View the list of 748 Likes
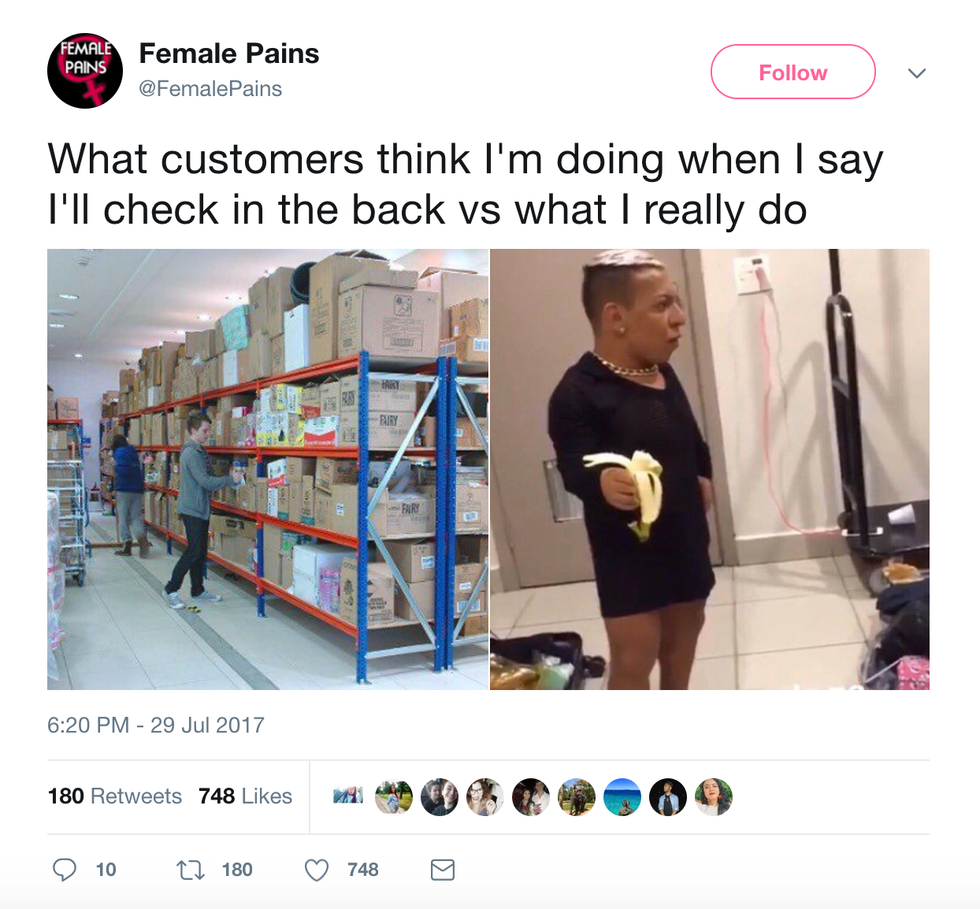980x909 pixels. [x=245, y=796]
